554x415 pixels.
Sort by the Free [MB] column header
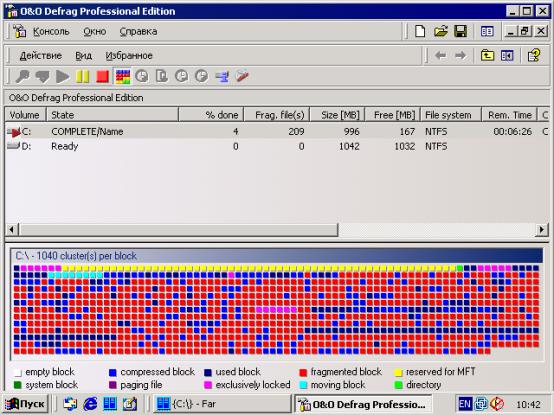[x=393, y=115]
